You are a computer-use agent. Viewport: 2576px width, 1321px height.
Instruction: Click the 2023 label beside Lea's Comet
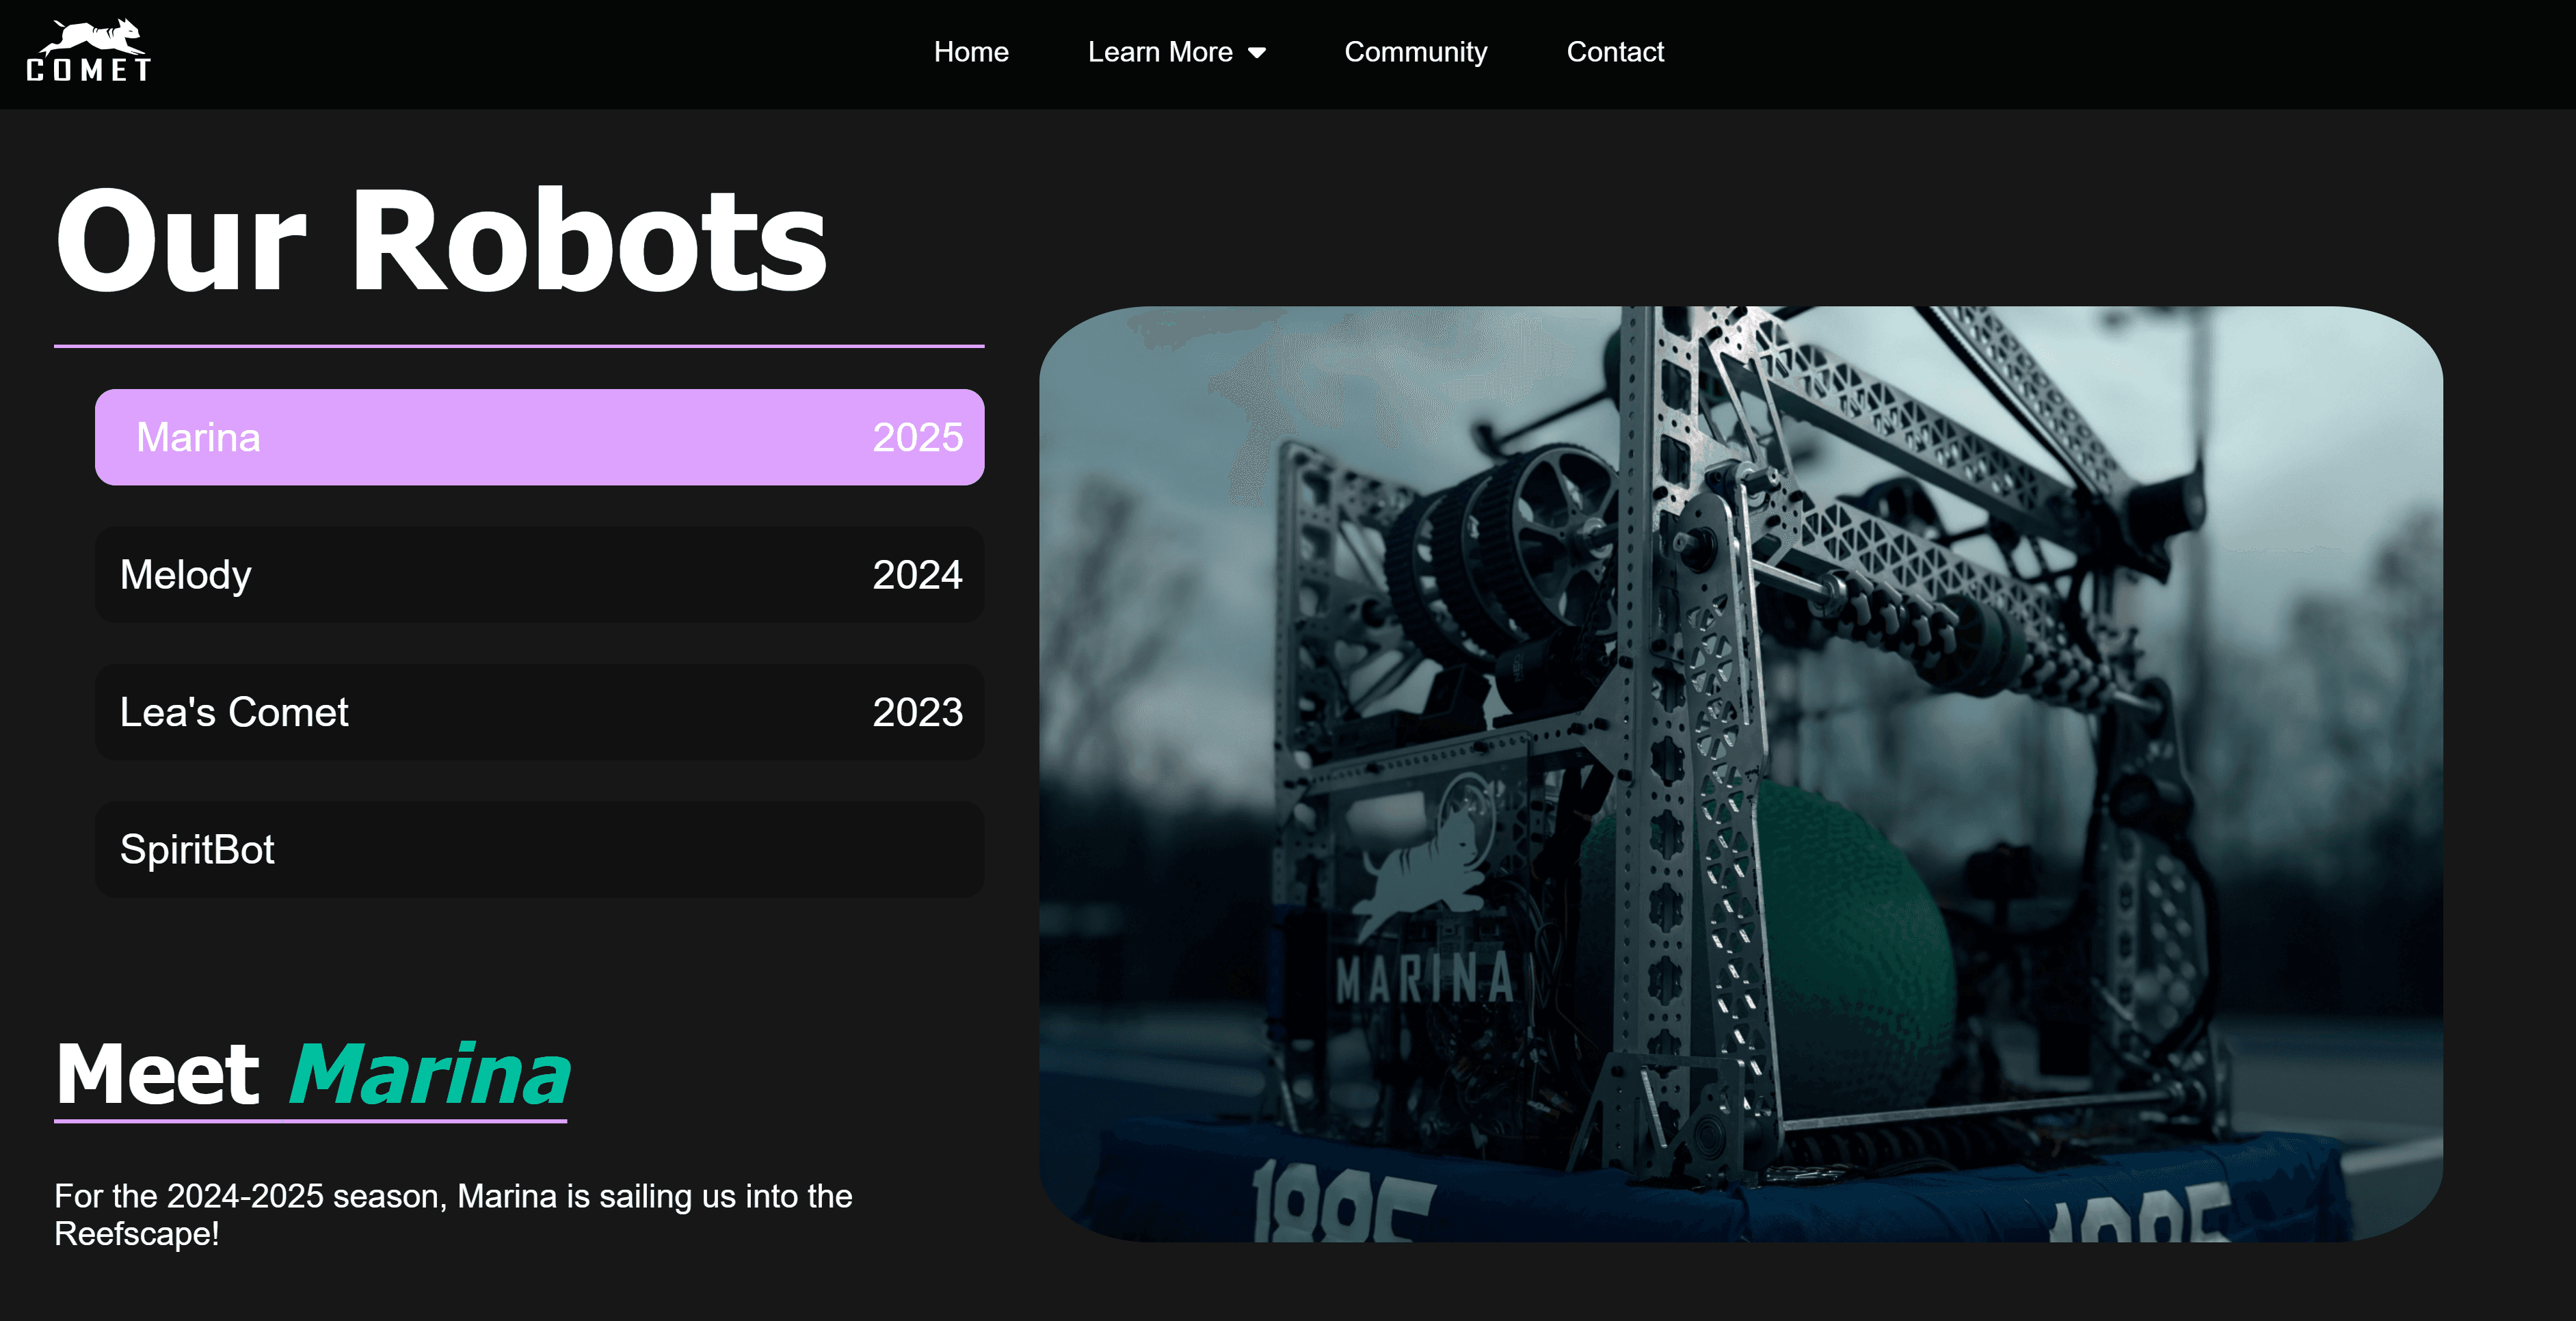[917, 712]
